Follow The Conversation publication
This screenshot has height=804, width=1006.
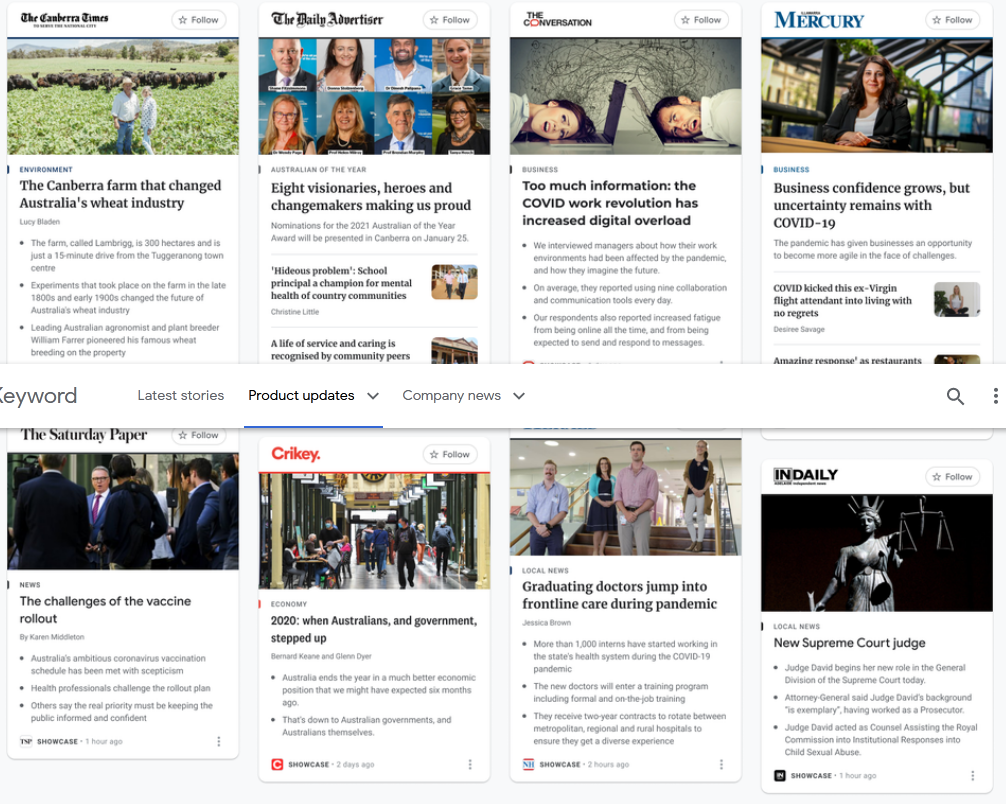pyautogui.click(x=700, y=20)
